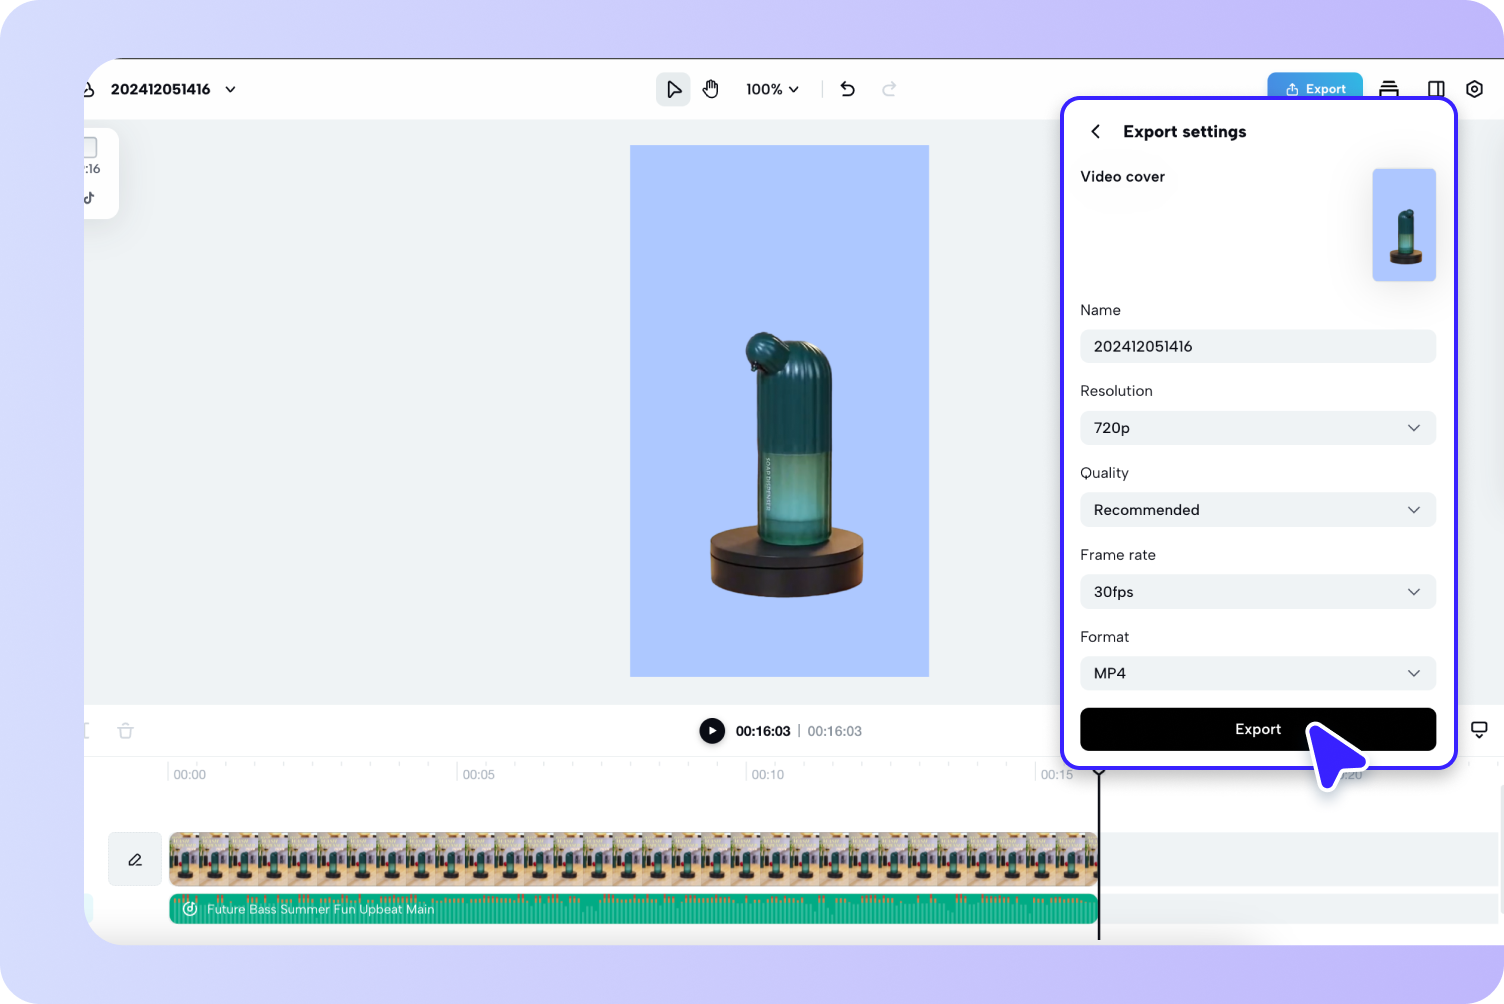This screenshot has height=1004, width=1504.
Task: Click the video cover thumbnail
Action: coord(1404,225)
